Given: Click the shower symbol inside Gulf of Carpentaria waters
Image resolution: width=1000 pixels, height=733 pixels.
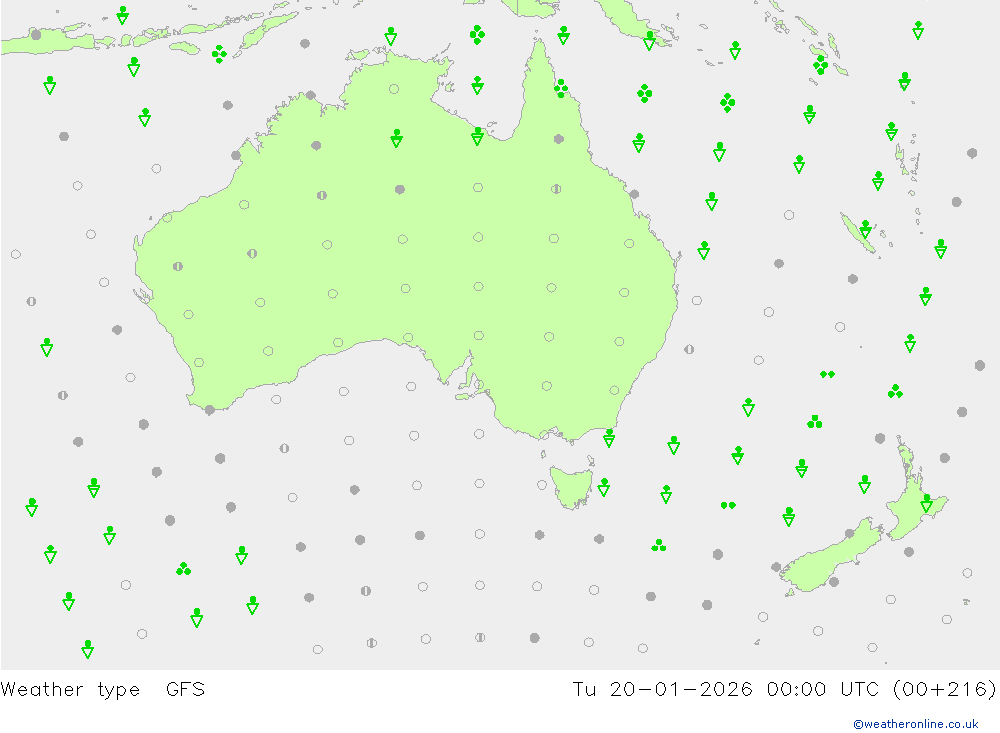Looking at the screenshot, I should tap(477, 85).
